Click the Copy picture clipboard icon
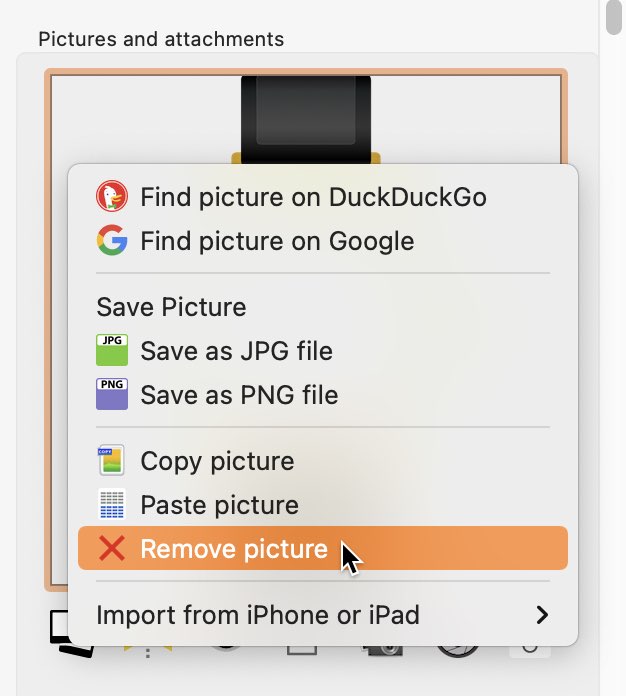The image size is (626, 696). click(111, 460)
